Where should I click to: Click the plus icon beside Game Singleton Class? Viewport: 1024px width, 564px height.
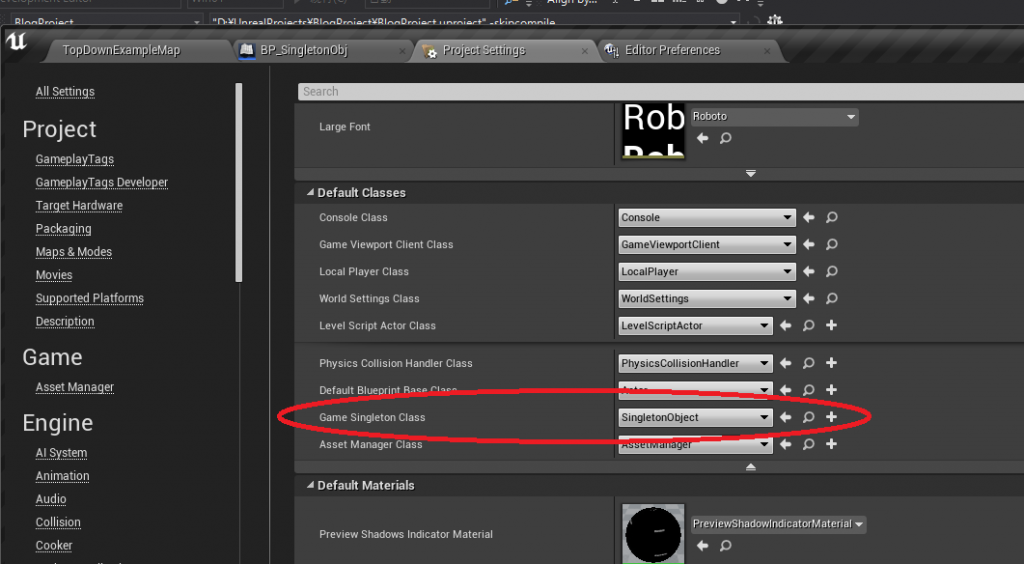pos(831,417)
